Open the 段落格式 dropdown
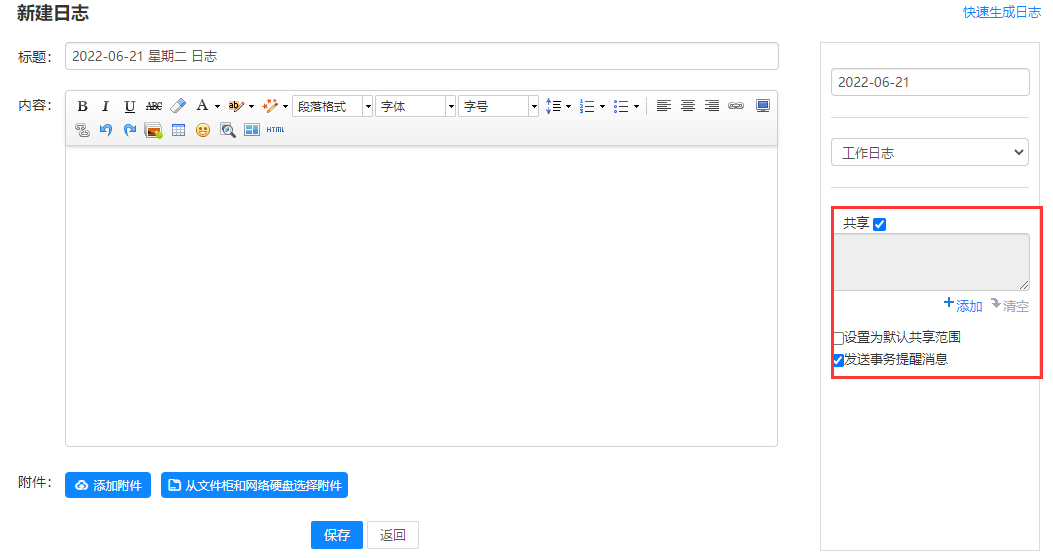Screen dimensions: 1053x558 point(332,106)
